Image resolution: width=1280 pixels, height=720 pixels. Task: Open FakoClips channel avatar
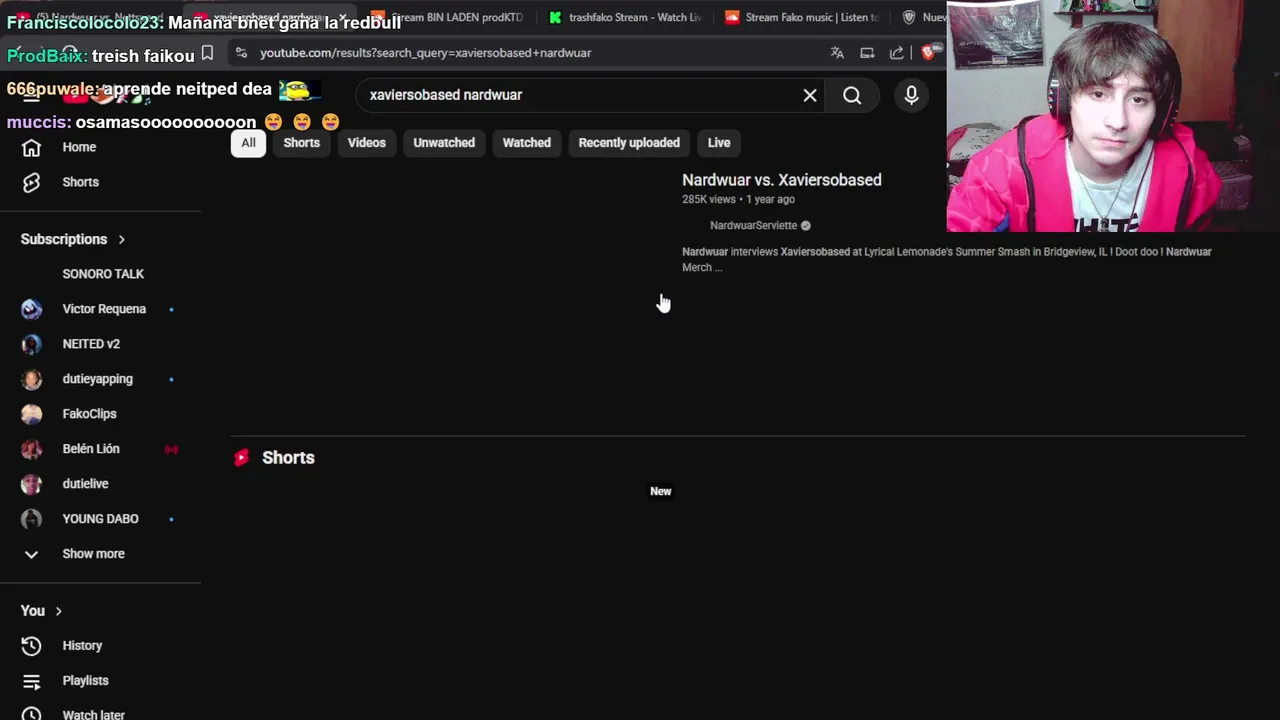(x=32, y=414)
